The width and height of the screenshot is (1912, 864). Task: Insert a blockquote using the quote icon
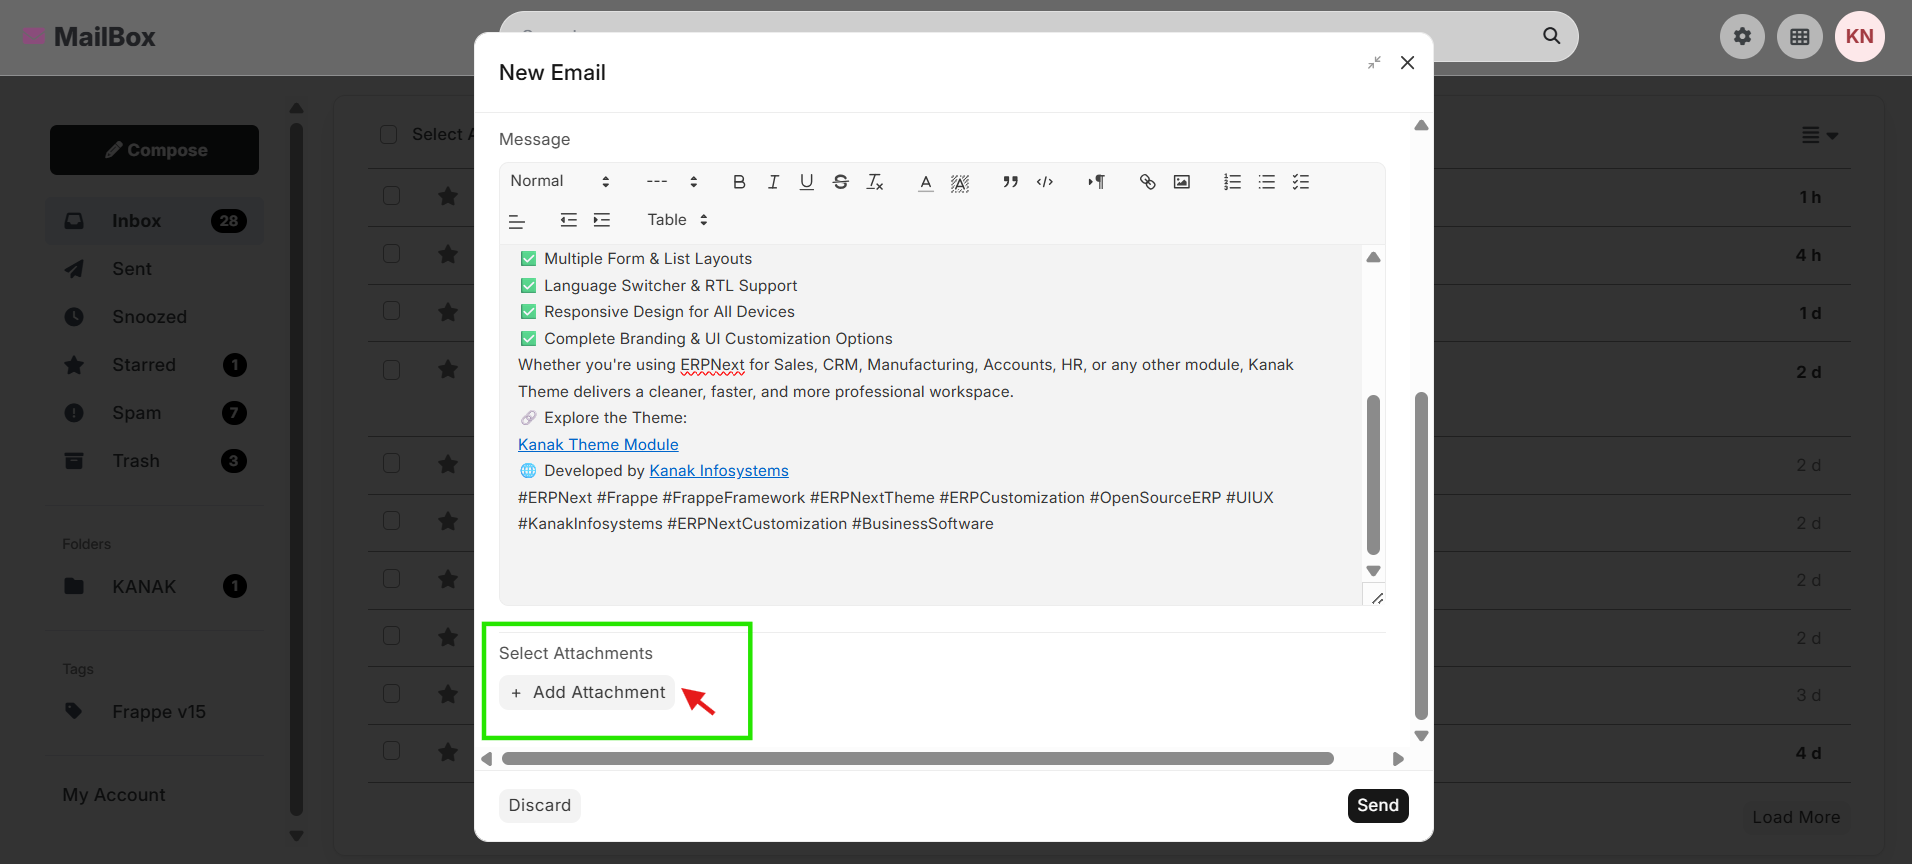click(1011, 182)
